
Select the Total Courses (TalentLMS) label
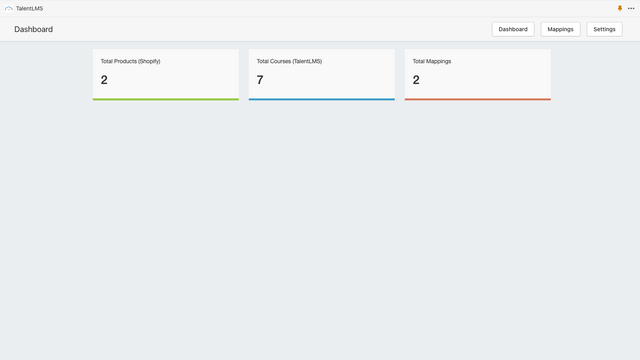(x=289, y=61)
